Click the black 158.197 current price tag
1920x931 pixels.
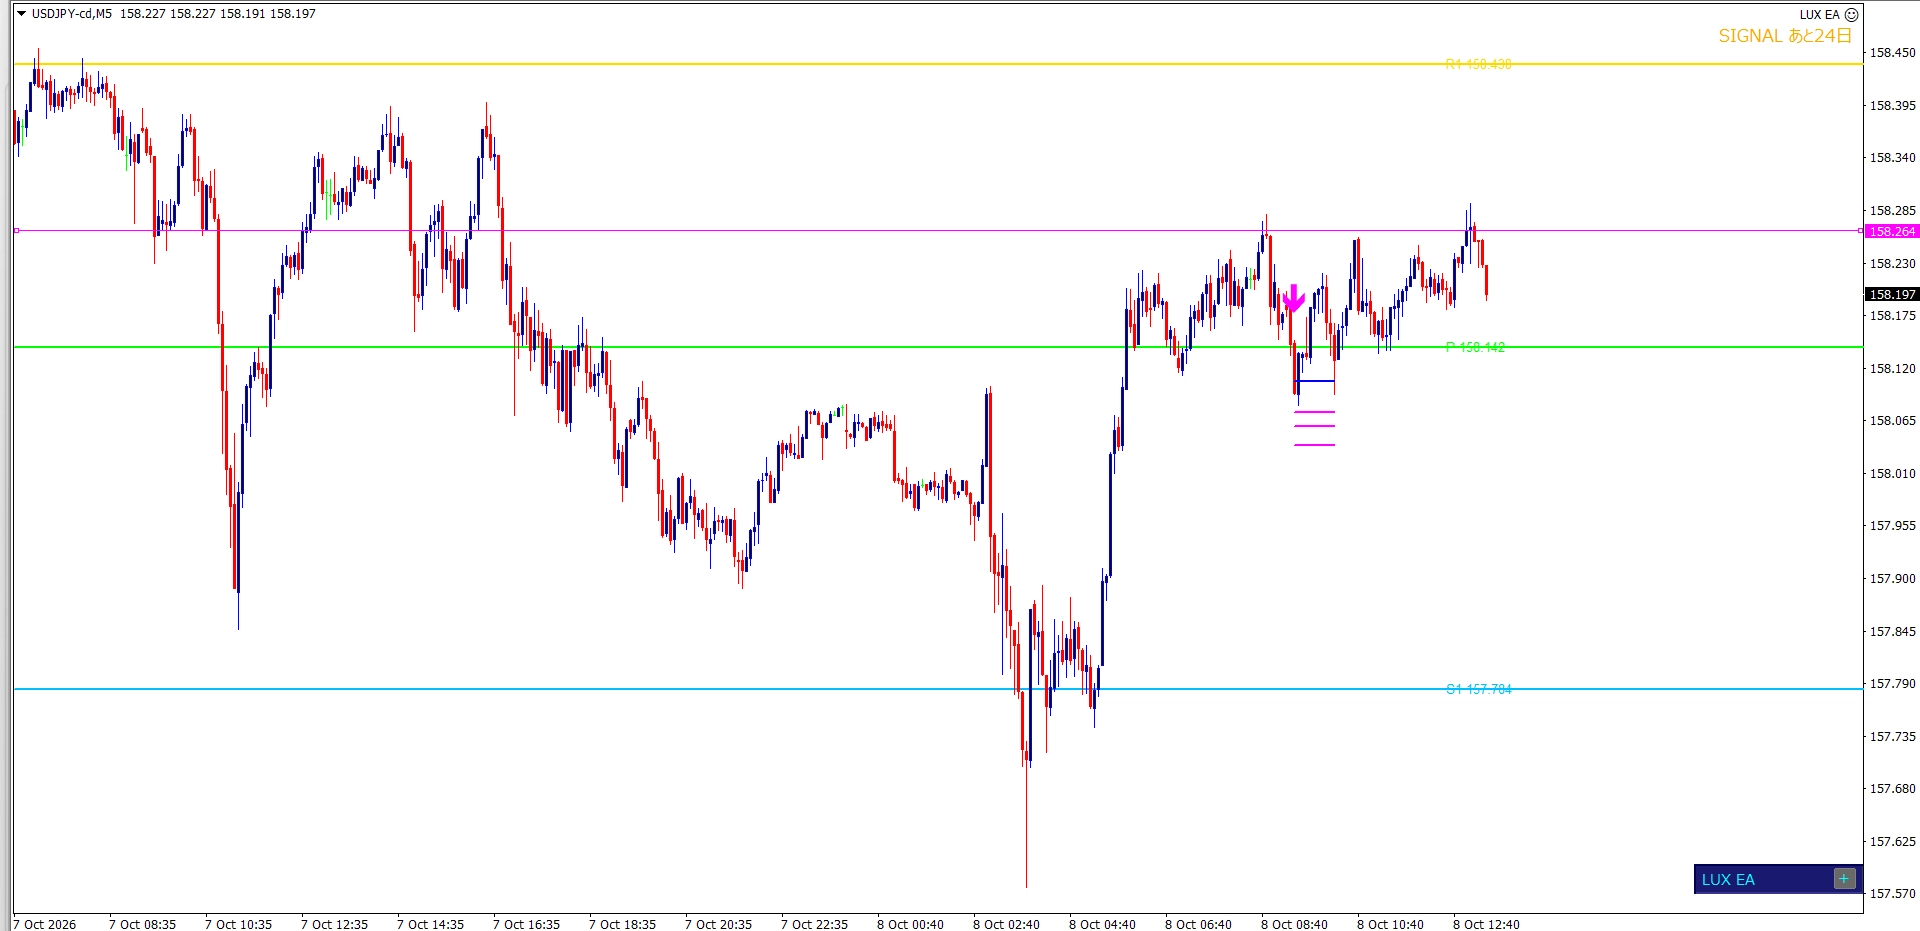(x=1891, y=294)
